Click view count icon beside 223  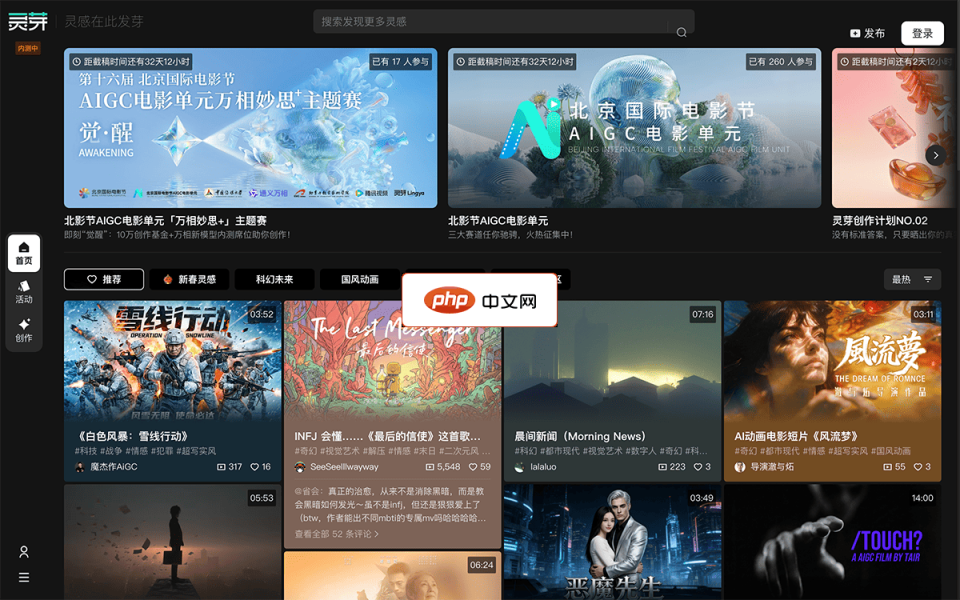click(662, 467)
